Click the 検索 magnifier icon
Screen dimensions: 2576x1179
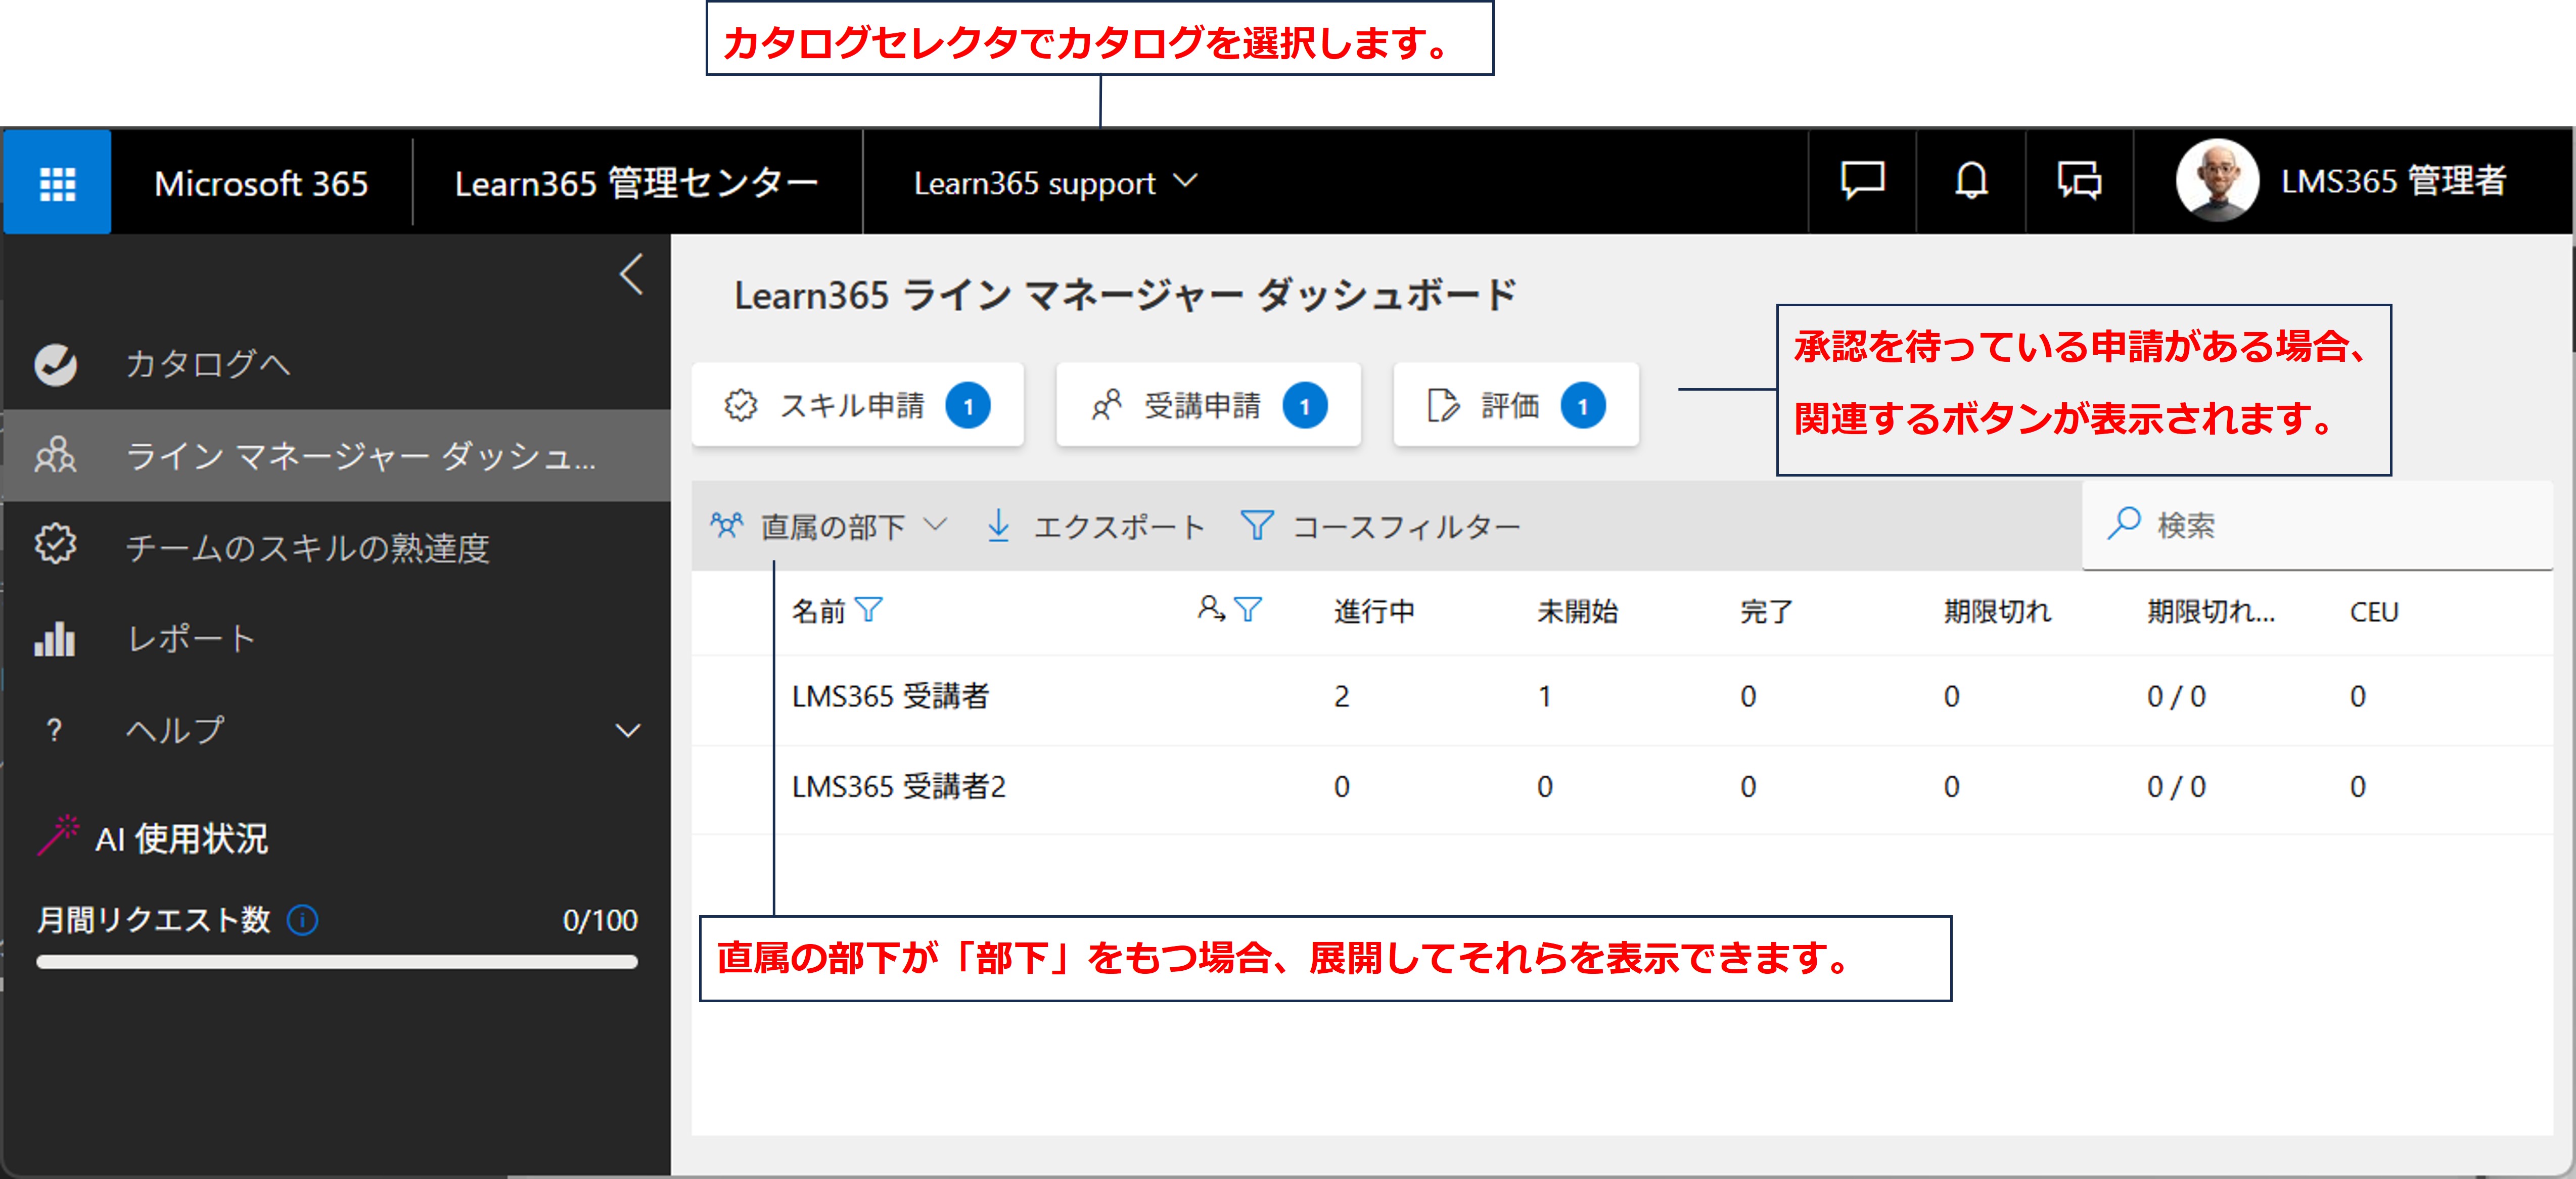[x=2123, y=523]
